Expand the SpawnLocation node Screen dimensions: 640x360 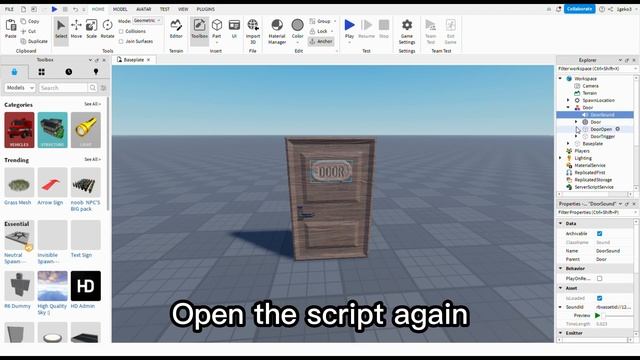(568, 100)
